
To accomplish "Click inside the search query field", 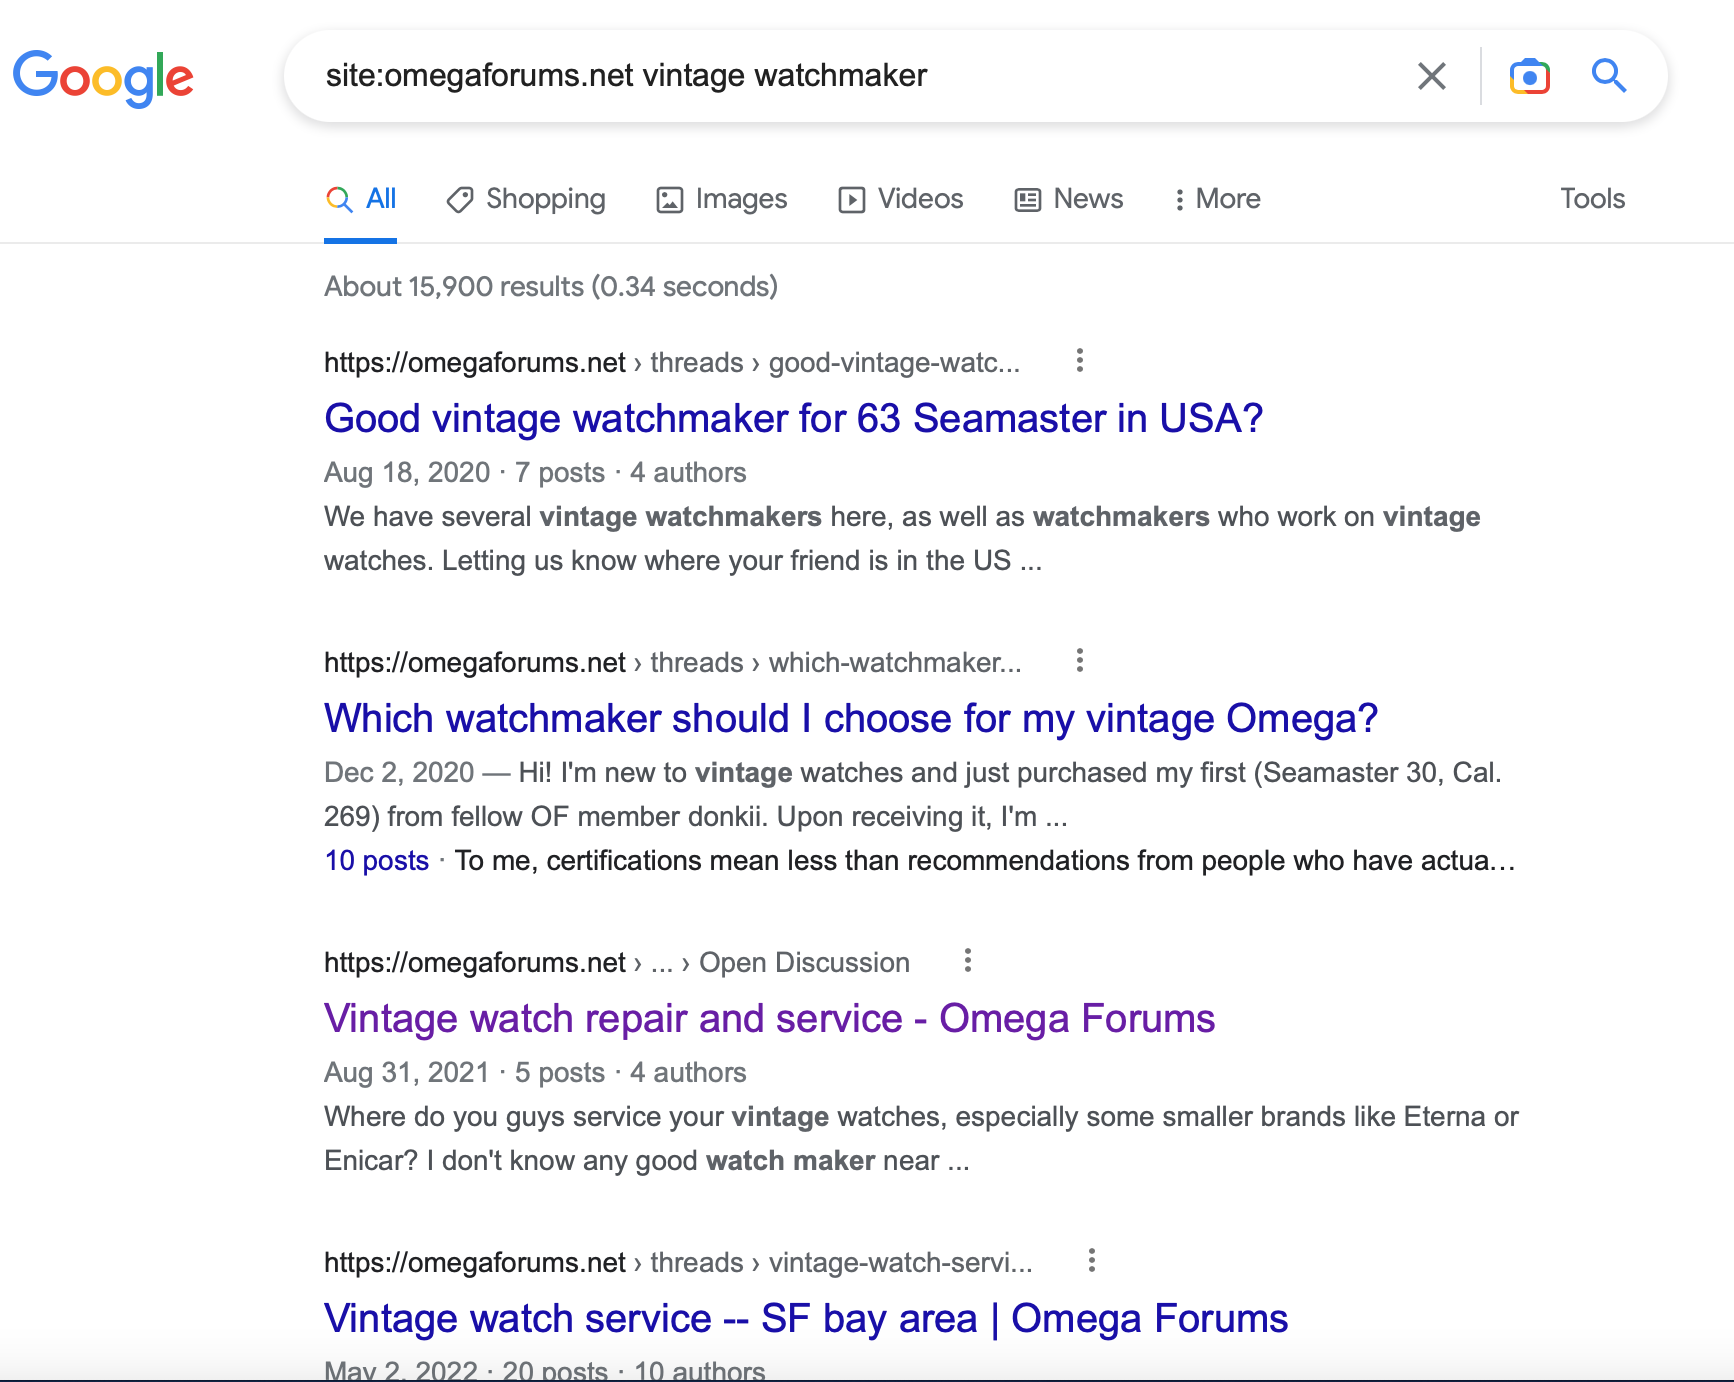I will (850, 76).
